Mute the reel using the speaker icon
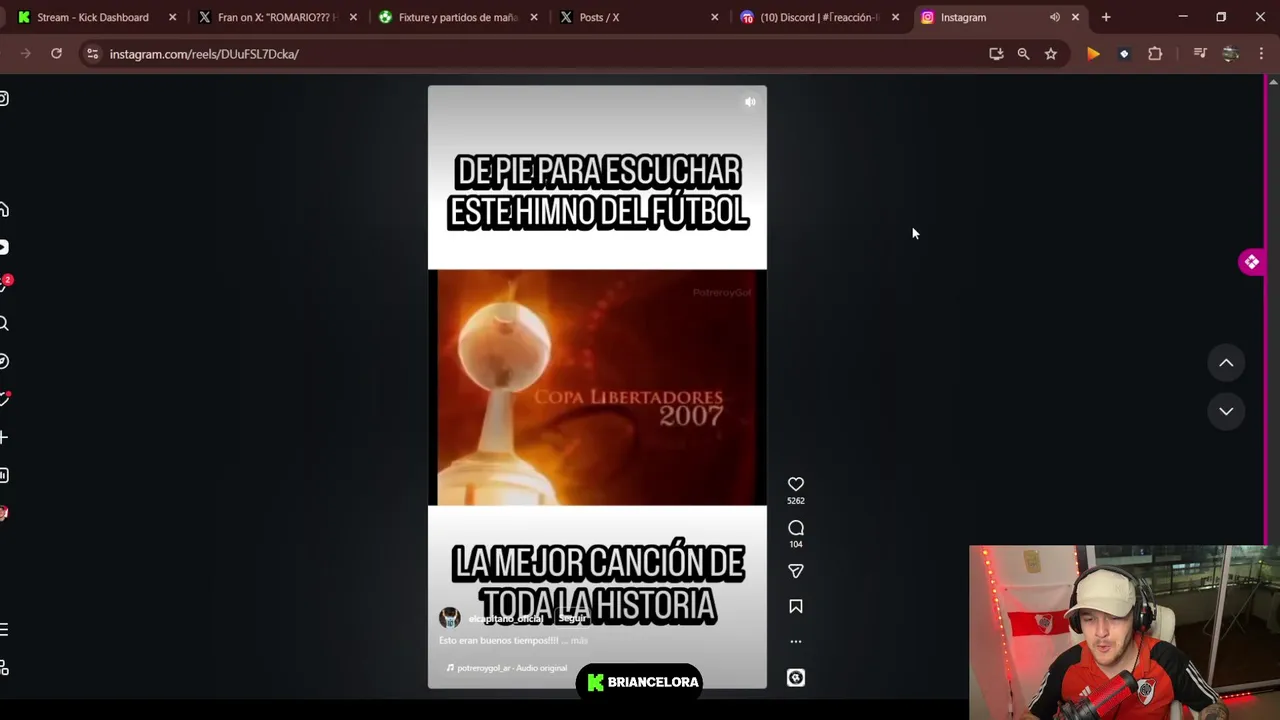This screenshot has width=1280, height=720. (x=750, y=102)
